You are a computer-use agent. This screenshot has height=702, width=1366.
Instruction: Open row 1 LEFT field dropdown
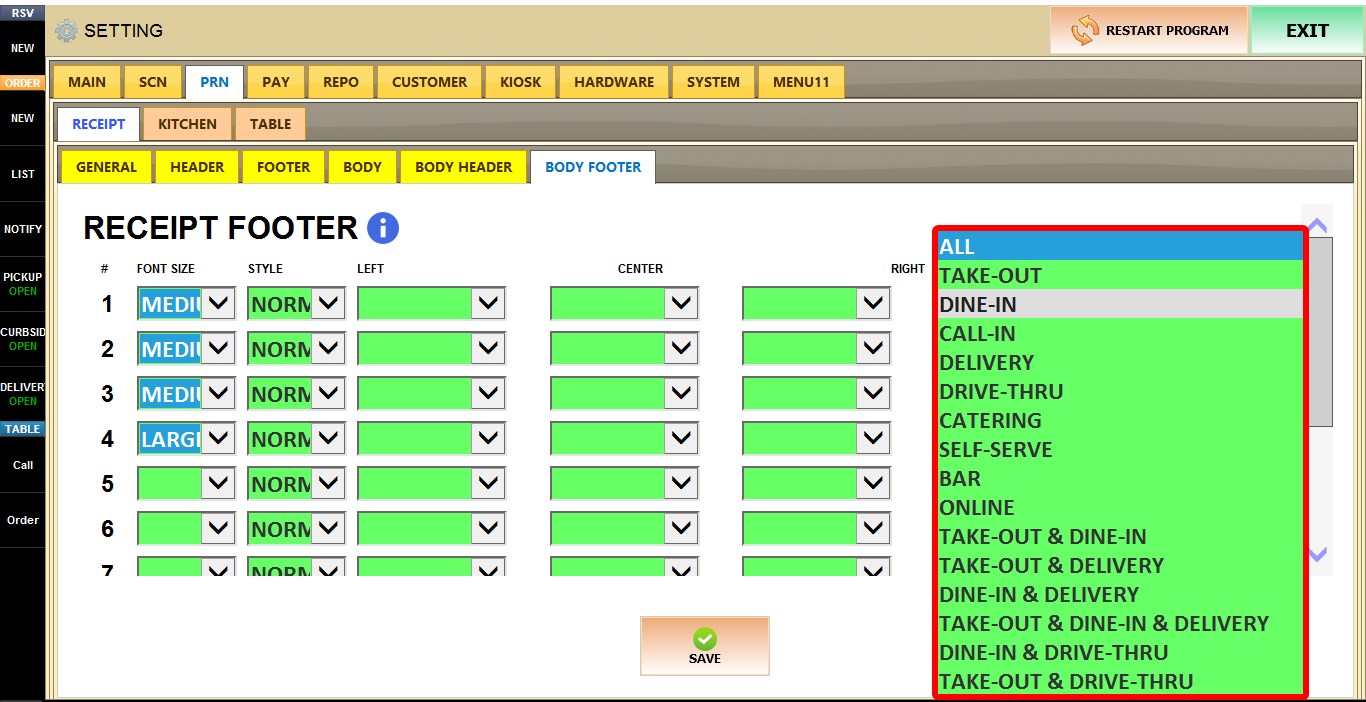(x=488, y=303)
